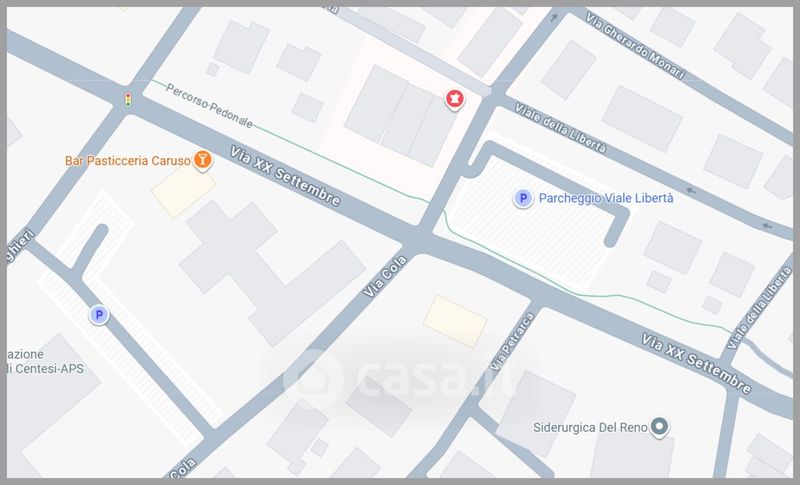Open the Parcheggio Viale Libertà text label
Image resolution: width=800 pixels, height=485 pixels.
tap(606, 198)
